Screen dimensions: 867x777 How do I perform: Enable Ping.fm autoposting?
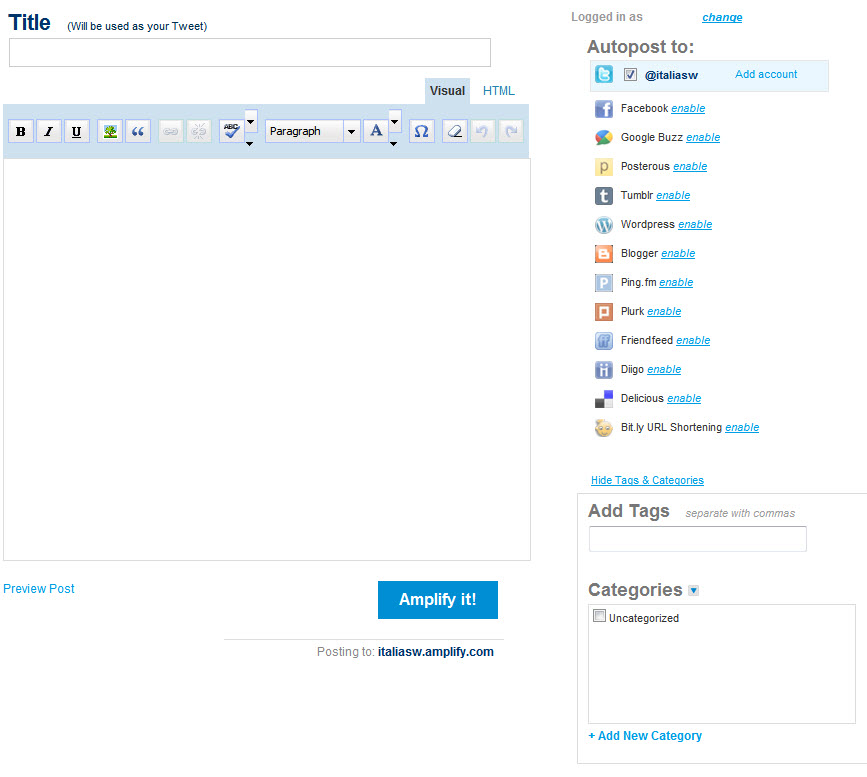[x=676, y=283]
